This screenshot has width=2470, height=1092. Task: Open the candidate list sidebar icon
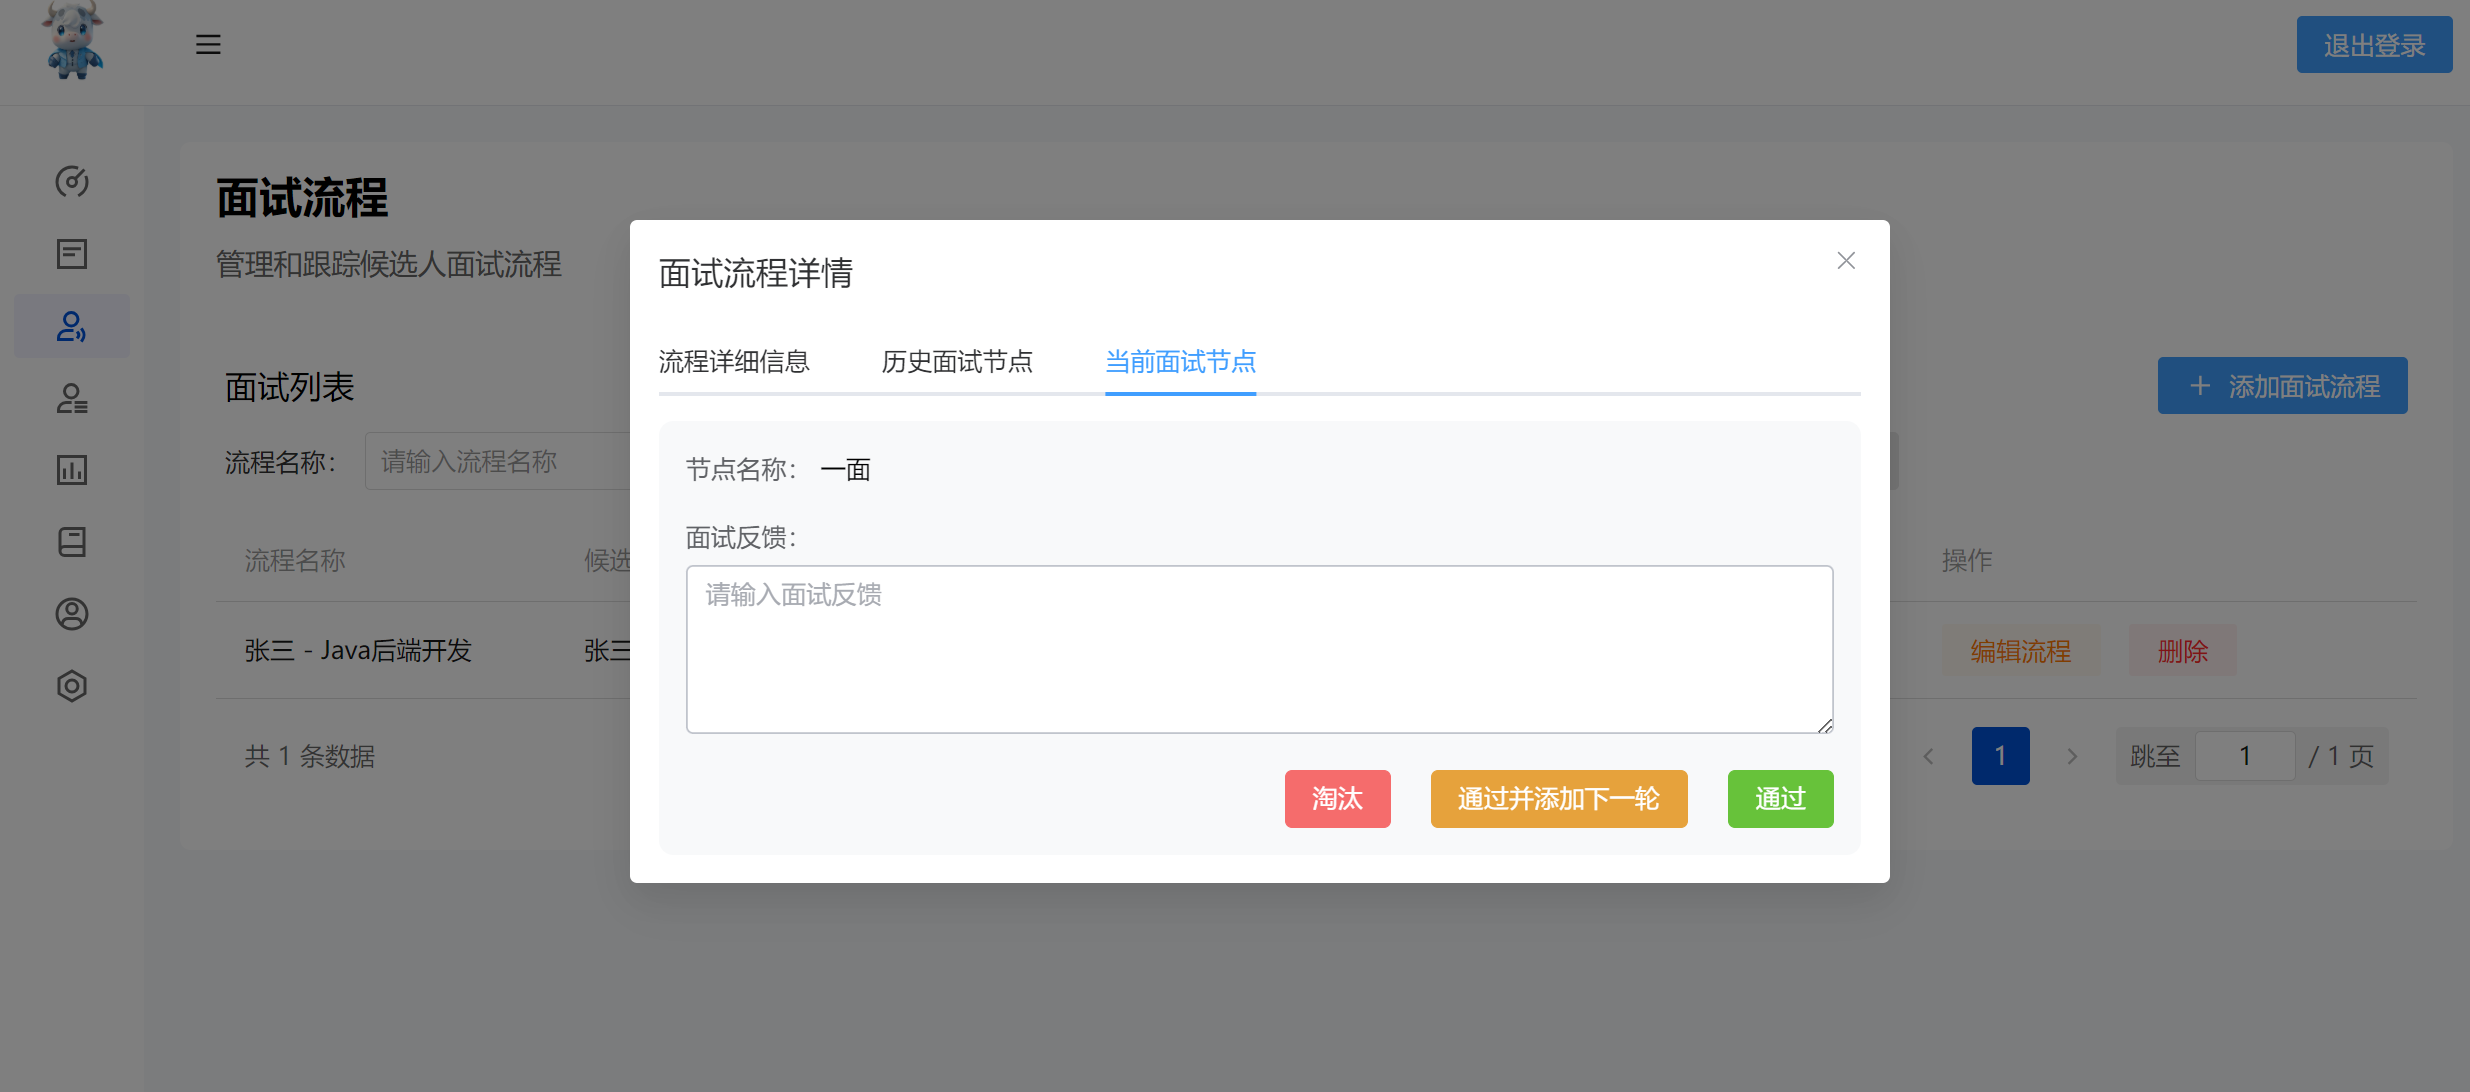tap(72, 398)
